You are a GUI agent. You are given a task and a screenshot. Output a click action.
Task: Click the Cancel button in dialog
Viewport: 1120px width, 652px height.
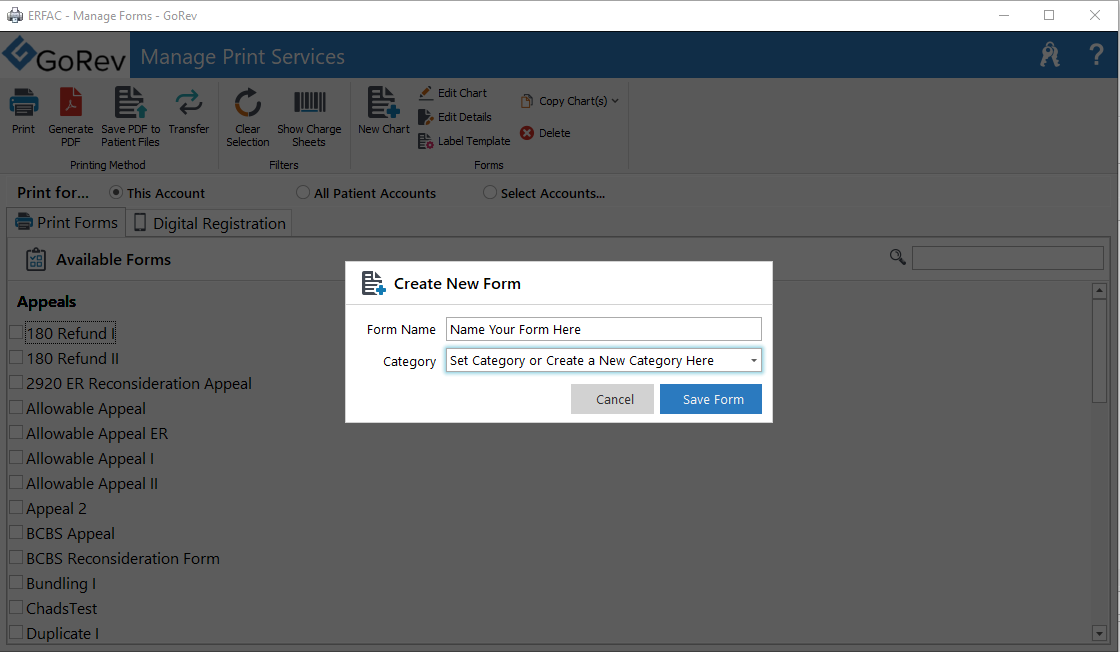coord(612,399)
